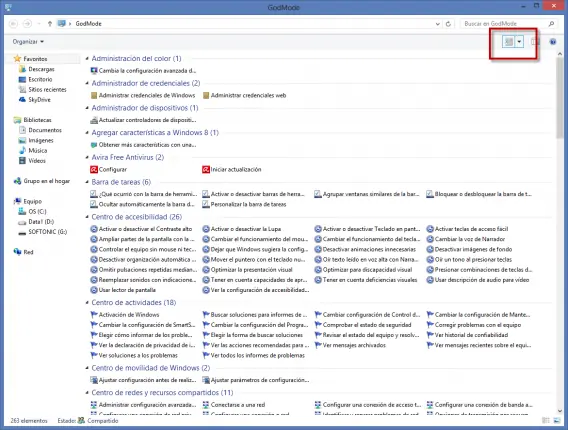Open Sitios recientes in sidebar
Screen dimensions: 568x430
point(43,89)
